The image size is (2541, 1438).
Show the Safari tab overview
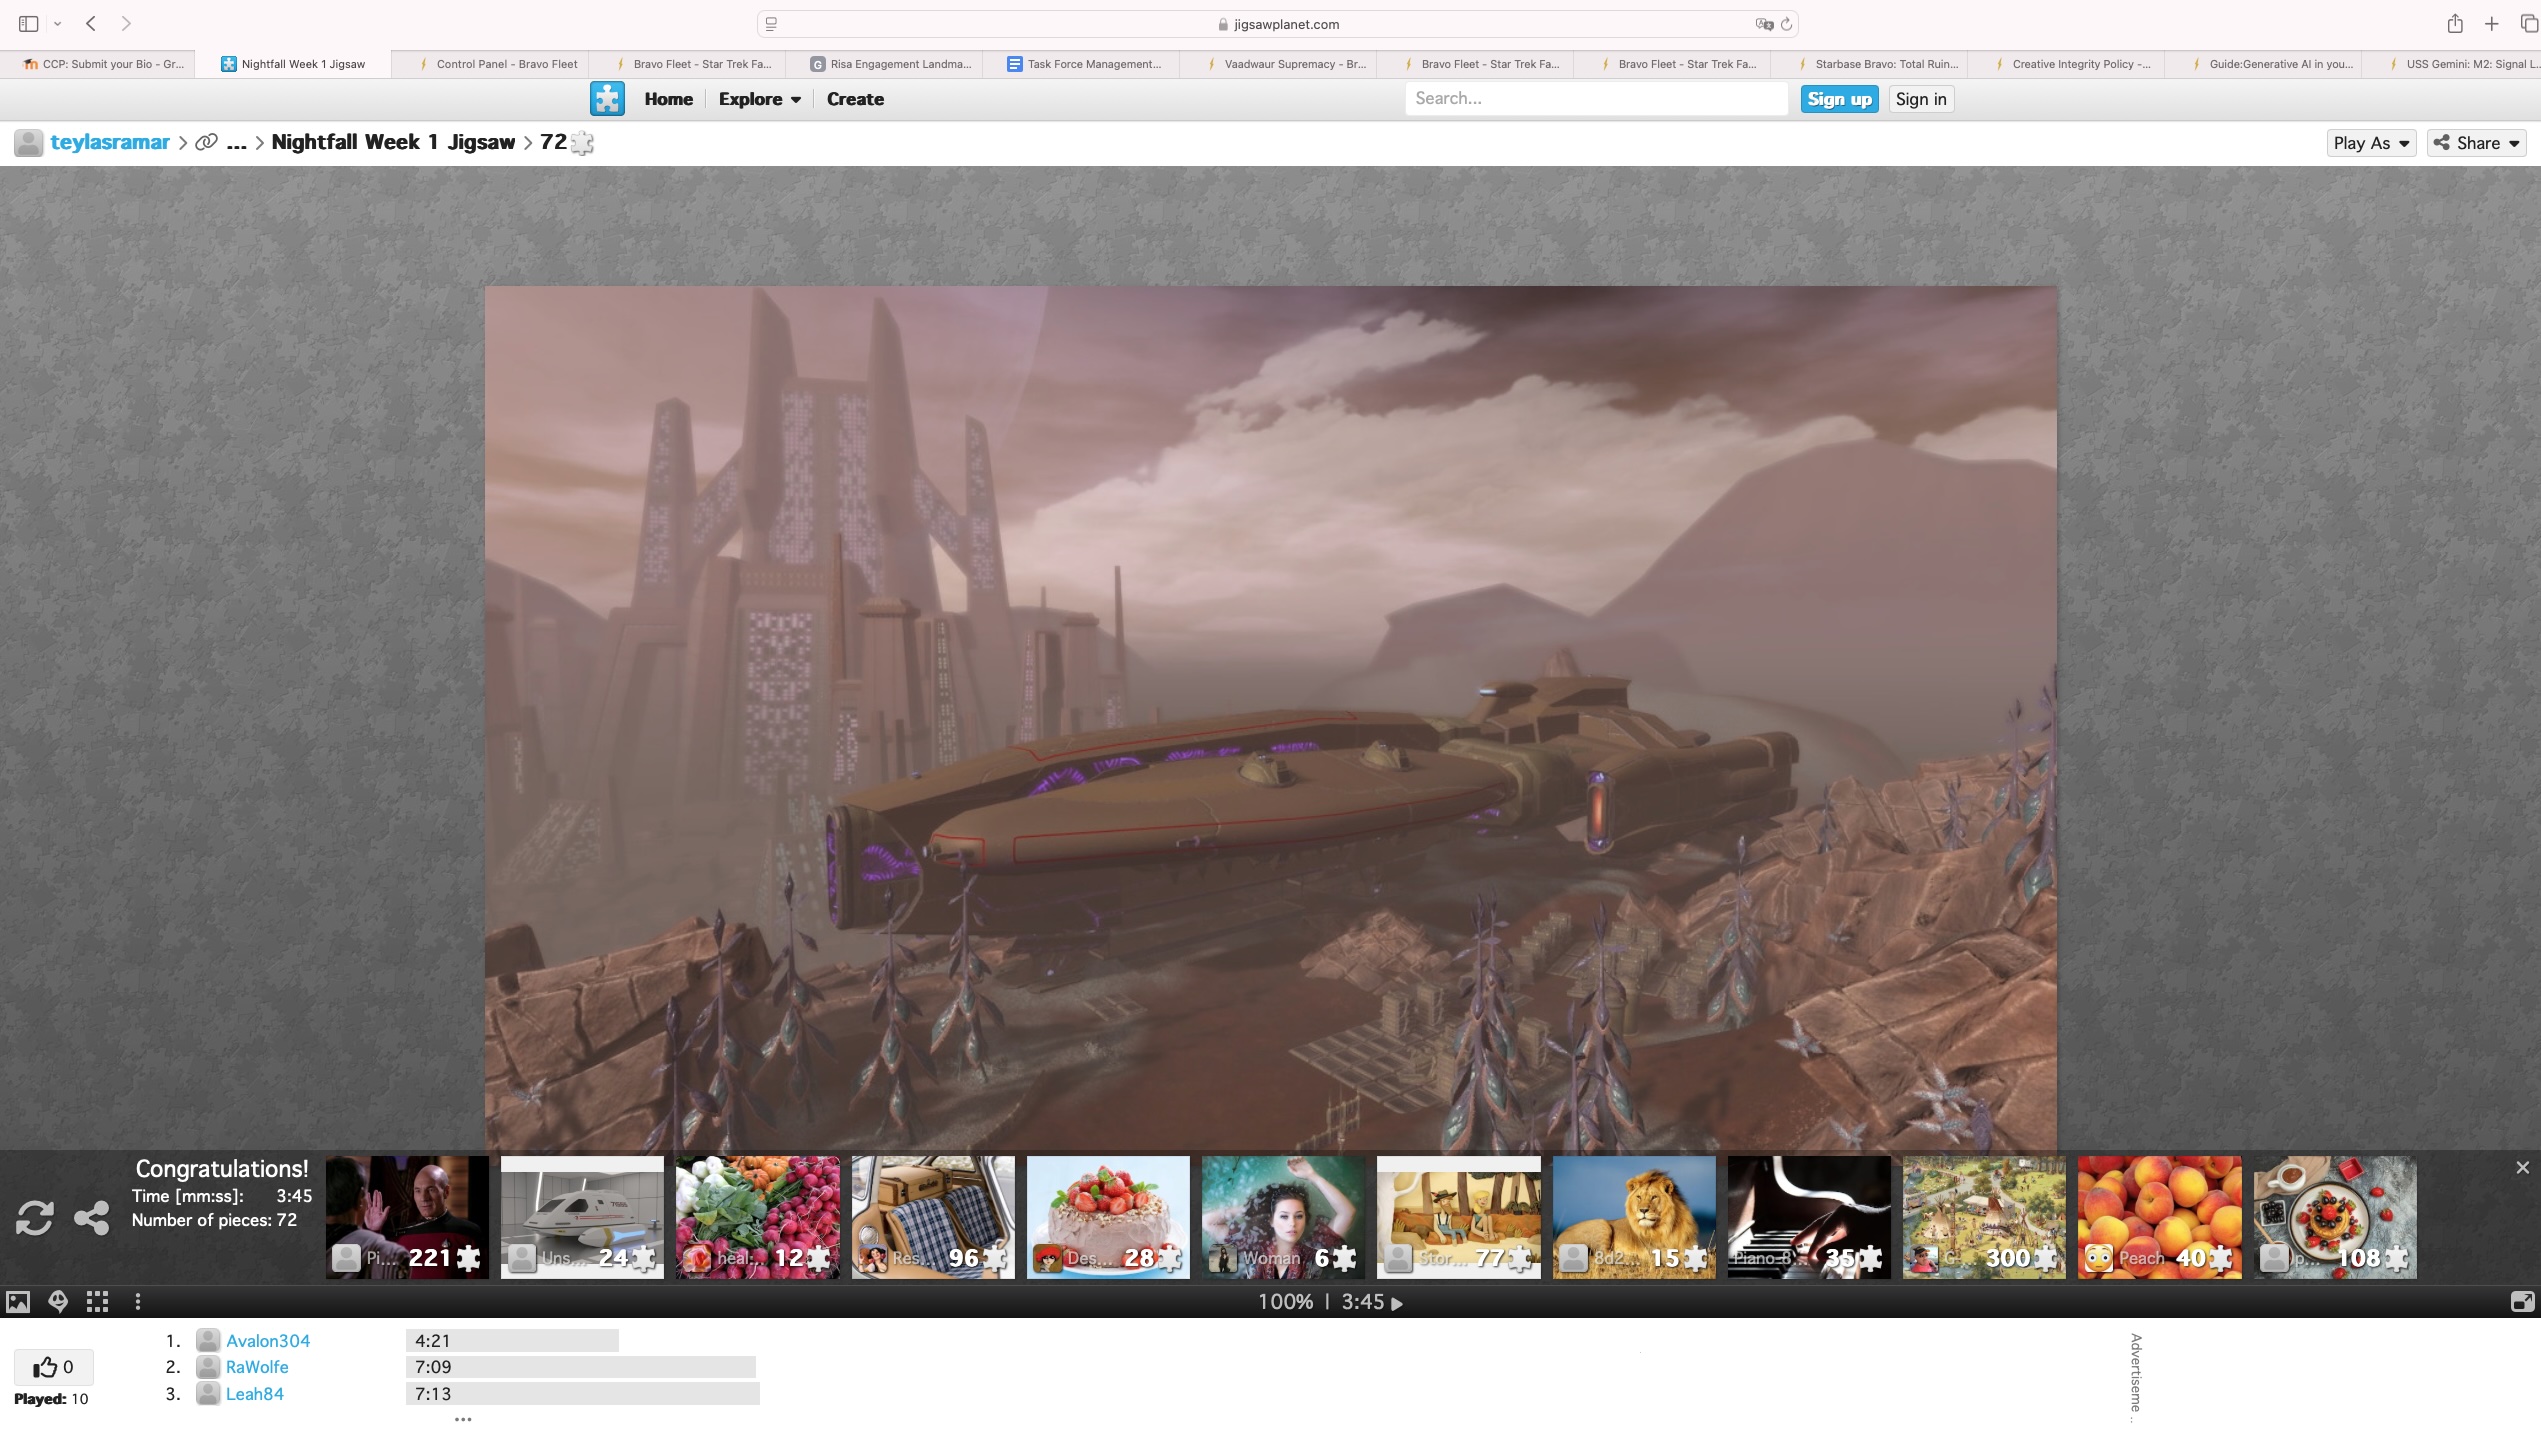pos(2528,23)
